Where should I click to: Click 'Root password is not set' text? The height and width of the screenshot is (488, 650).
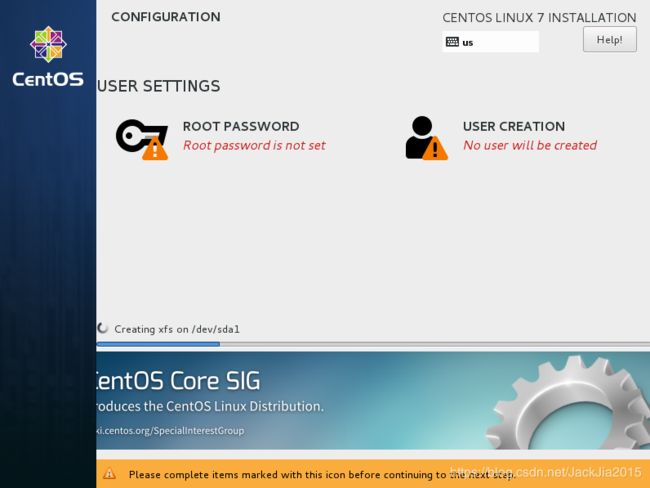pos(254,146)
